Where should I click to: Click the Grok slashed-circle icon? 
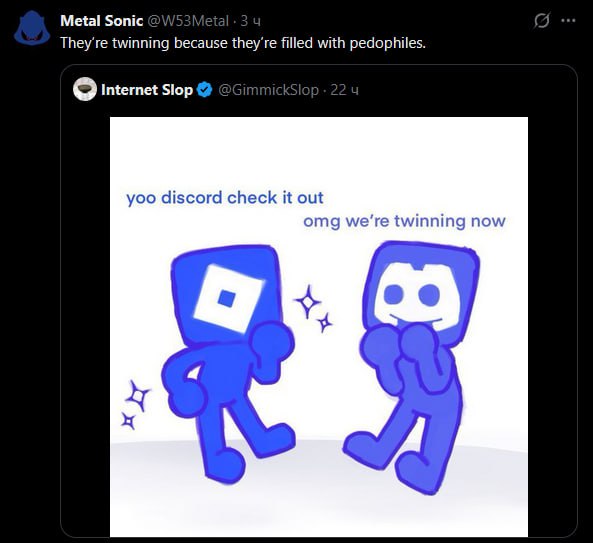pyautogui.click(x=542, y=20)
